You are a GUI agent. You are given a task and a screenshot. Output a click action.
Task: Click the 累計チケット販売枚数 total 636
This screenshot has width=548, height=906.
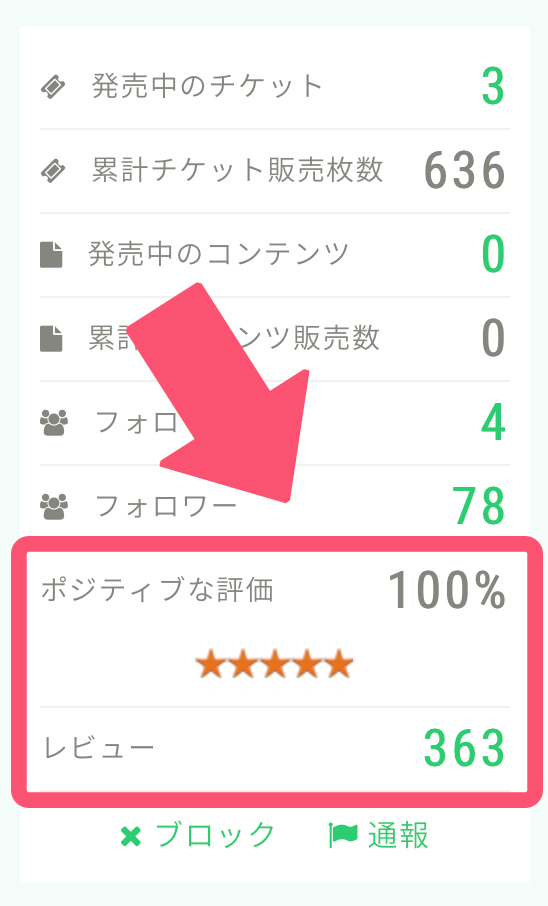point(465,171)
